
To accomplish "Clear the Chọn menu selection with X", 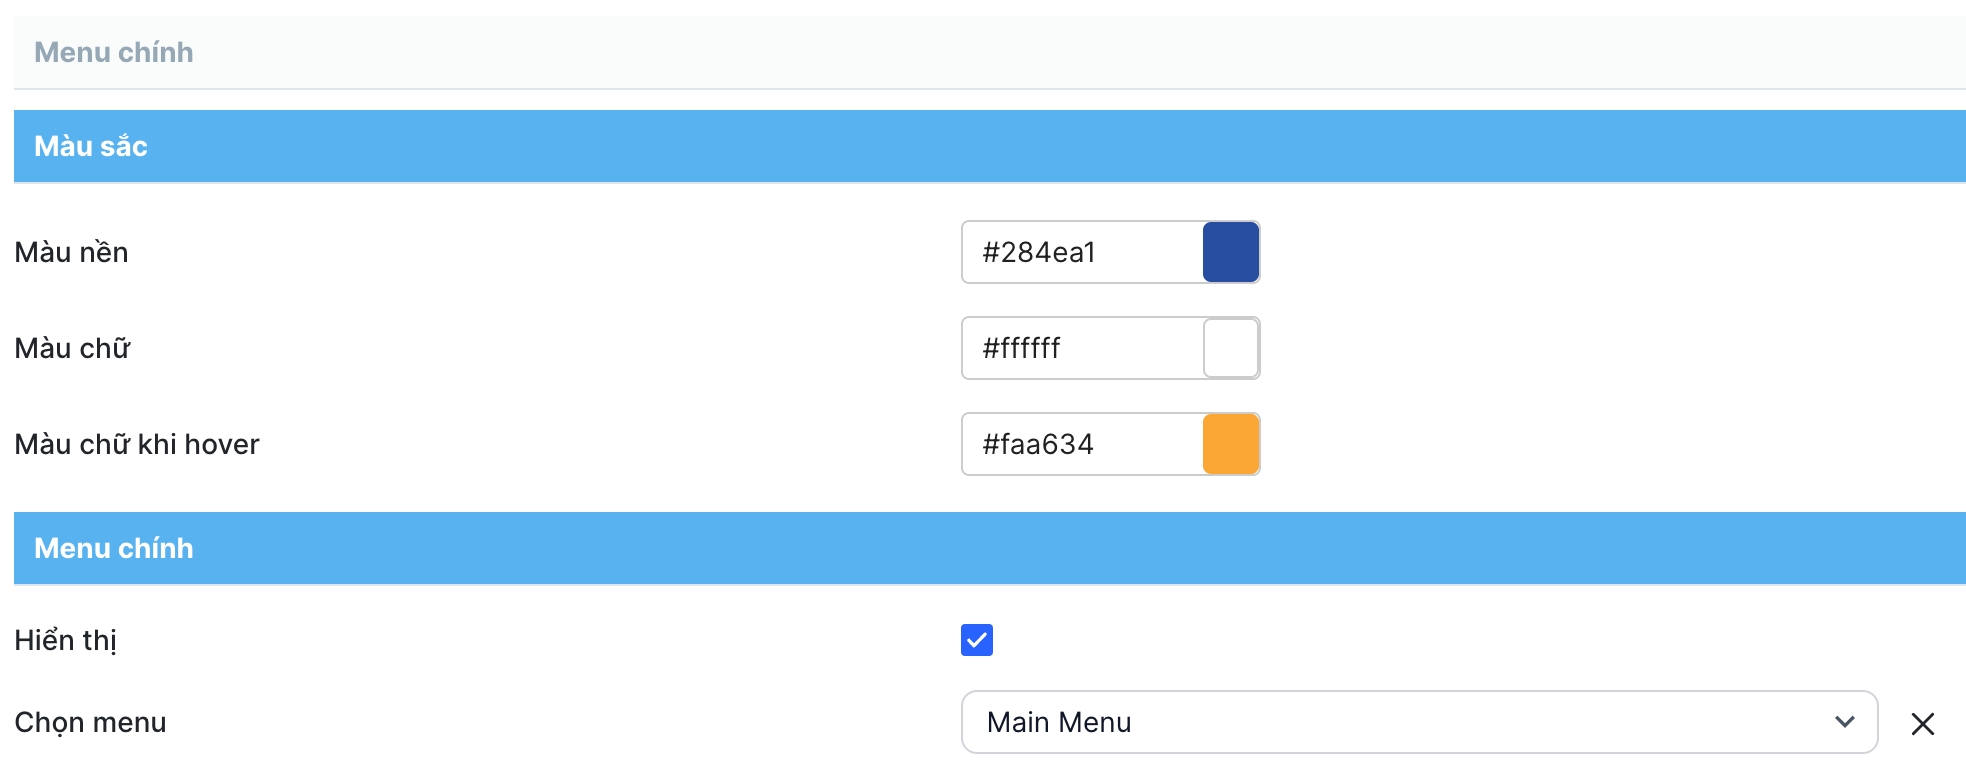I will point(1922,724).
